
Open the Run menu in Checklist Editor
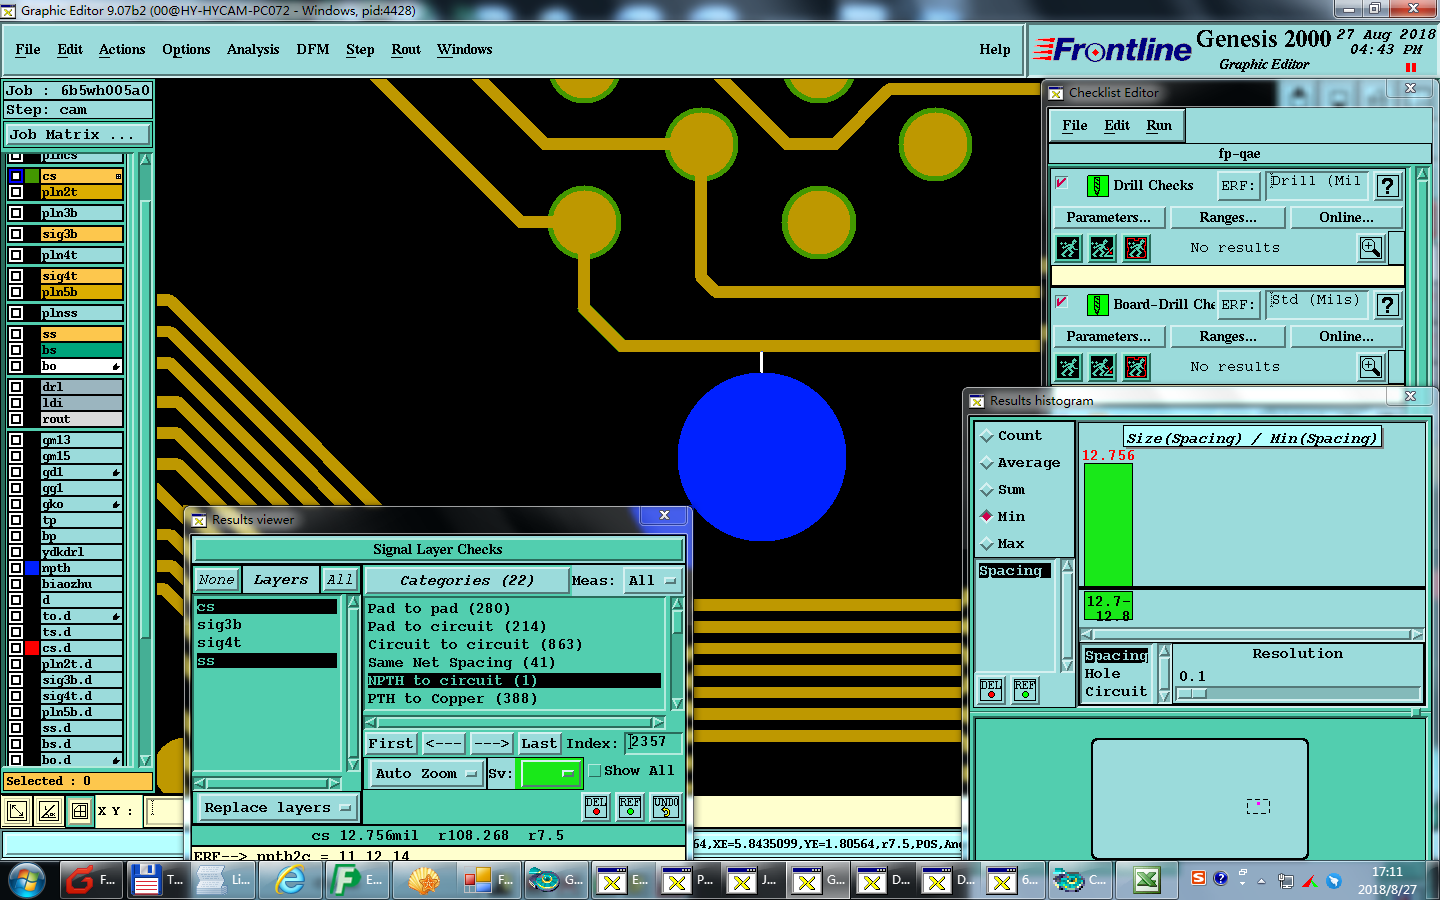[x=1159, y=125]
